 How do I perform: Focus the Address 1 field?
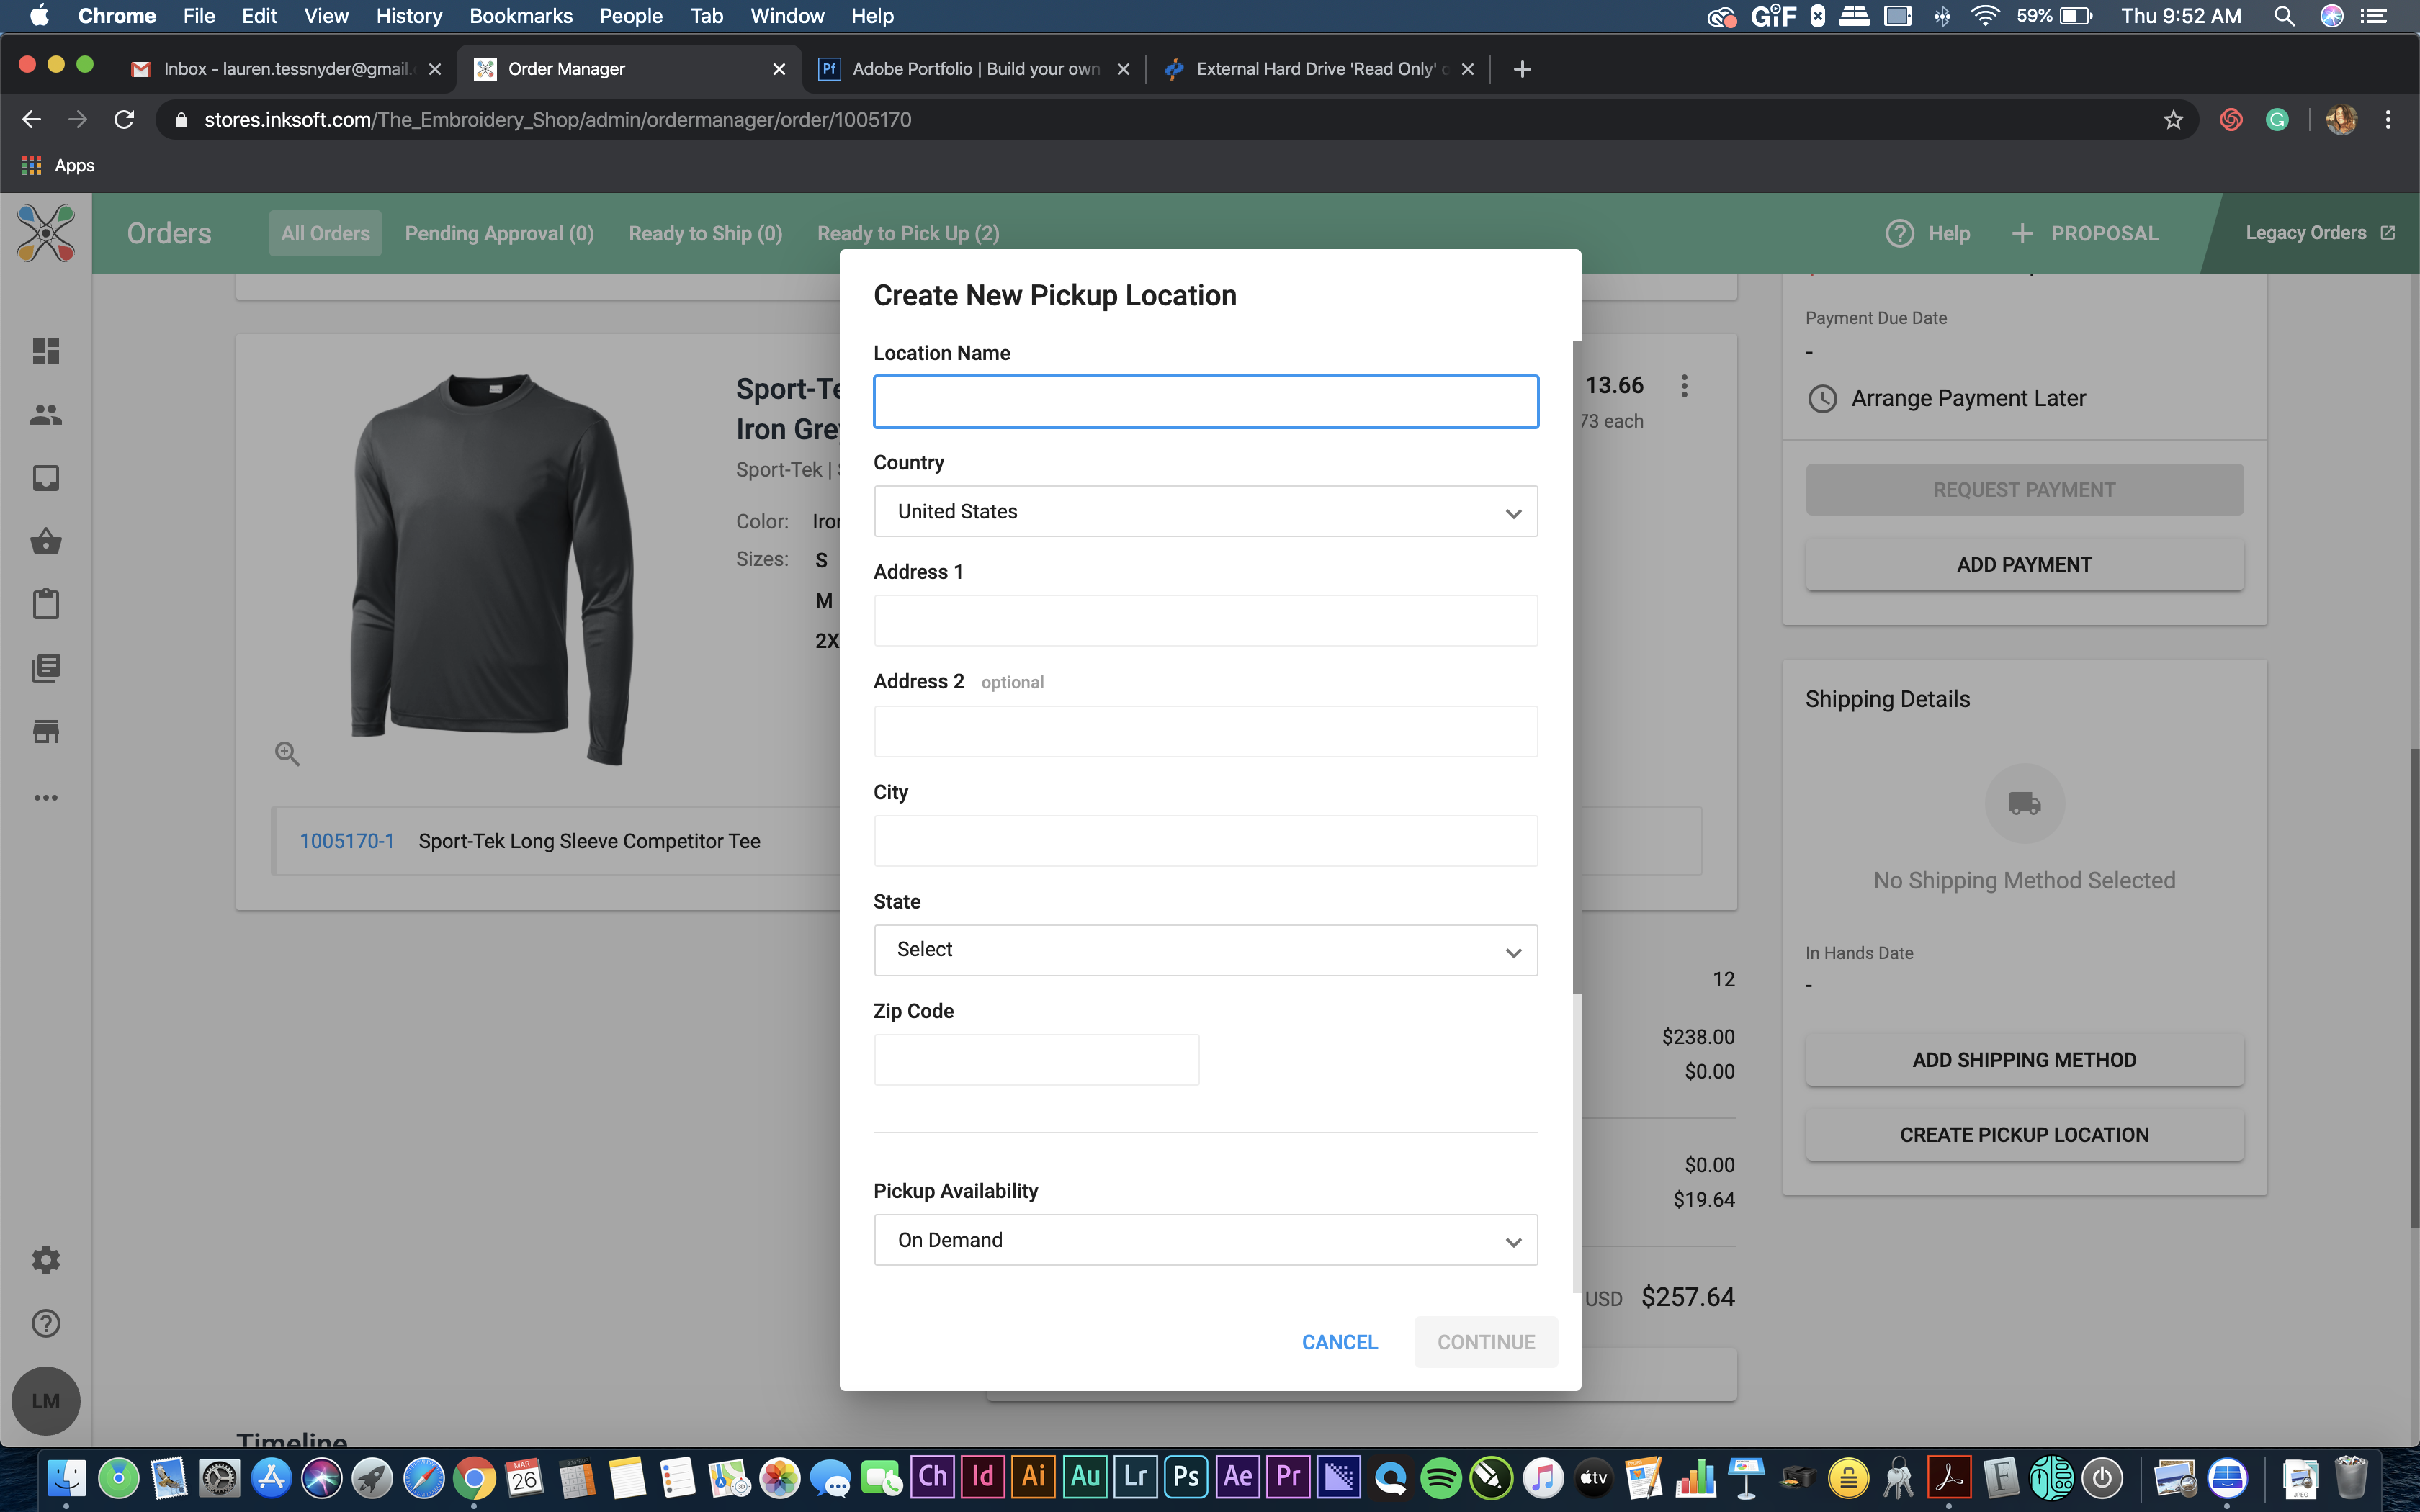[1206, 621]
